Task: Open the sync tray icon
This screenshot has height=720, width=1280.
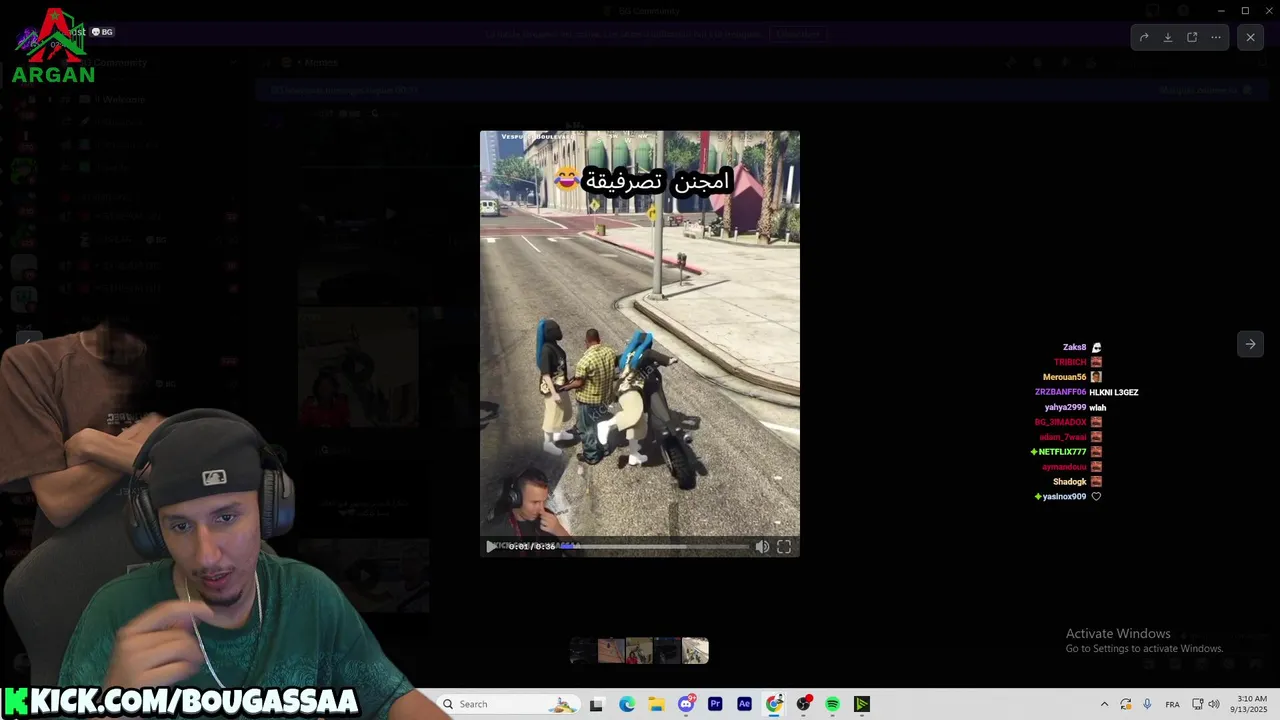Action: click(1126, 704)
